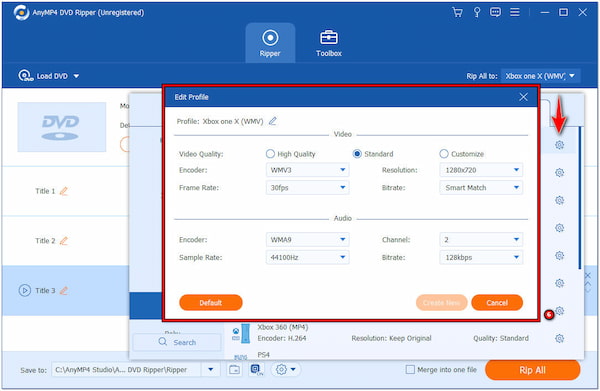Toggle Merge into one file checkbox
The image size is (600, 391).
(410, 370)
